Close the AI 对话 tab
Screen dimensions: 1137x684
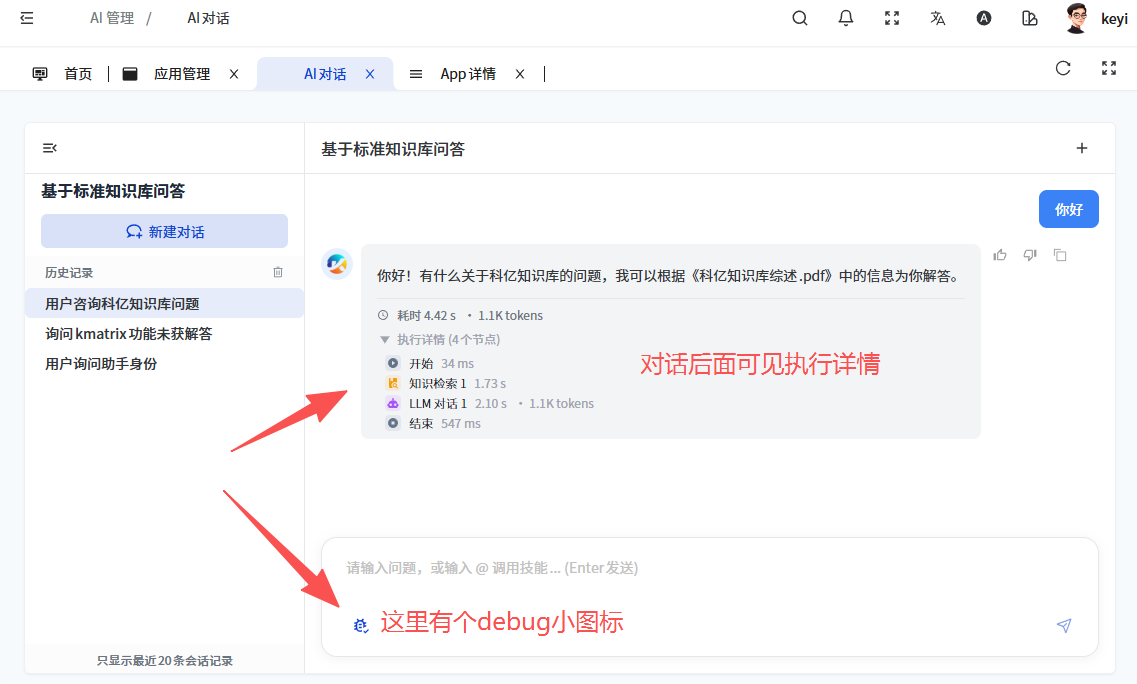pyautogui.click(x=370, y=74)
